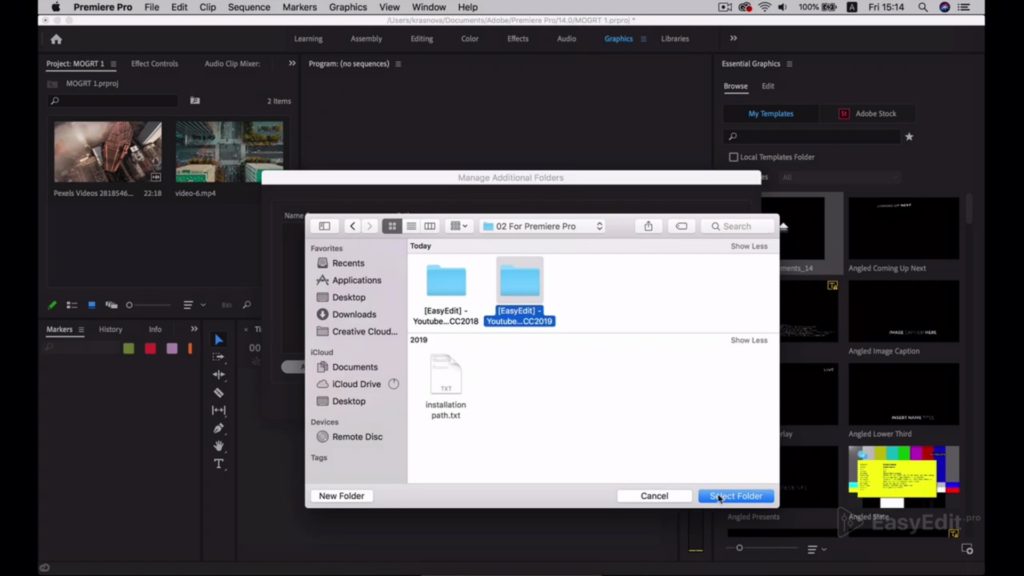The width and height of the screenshot is (1024, 576).
Task: Create a New Folder in dialog
Action: pyautogui.click(x=342, y=496)
